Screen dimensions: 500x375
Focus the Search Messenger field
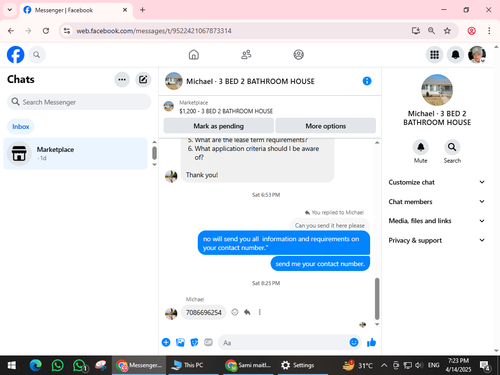[79, 102]
